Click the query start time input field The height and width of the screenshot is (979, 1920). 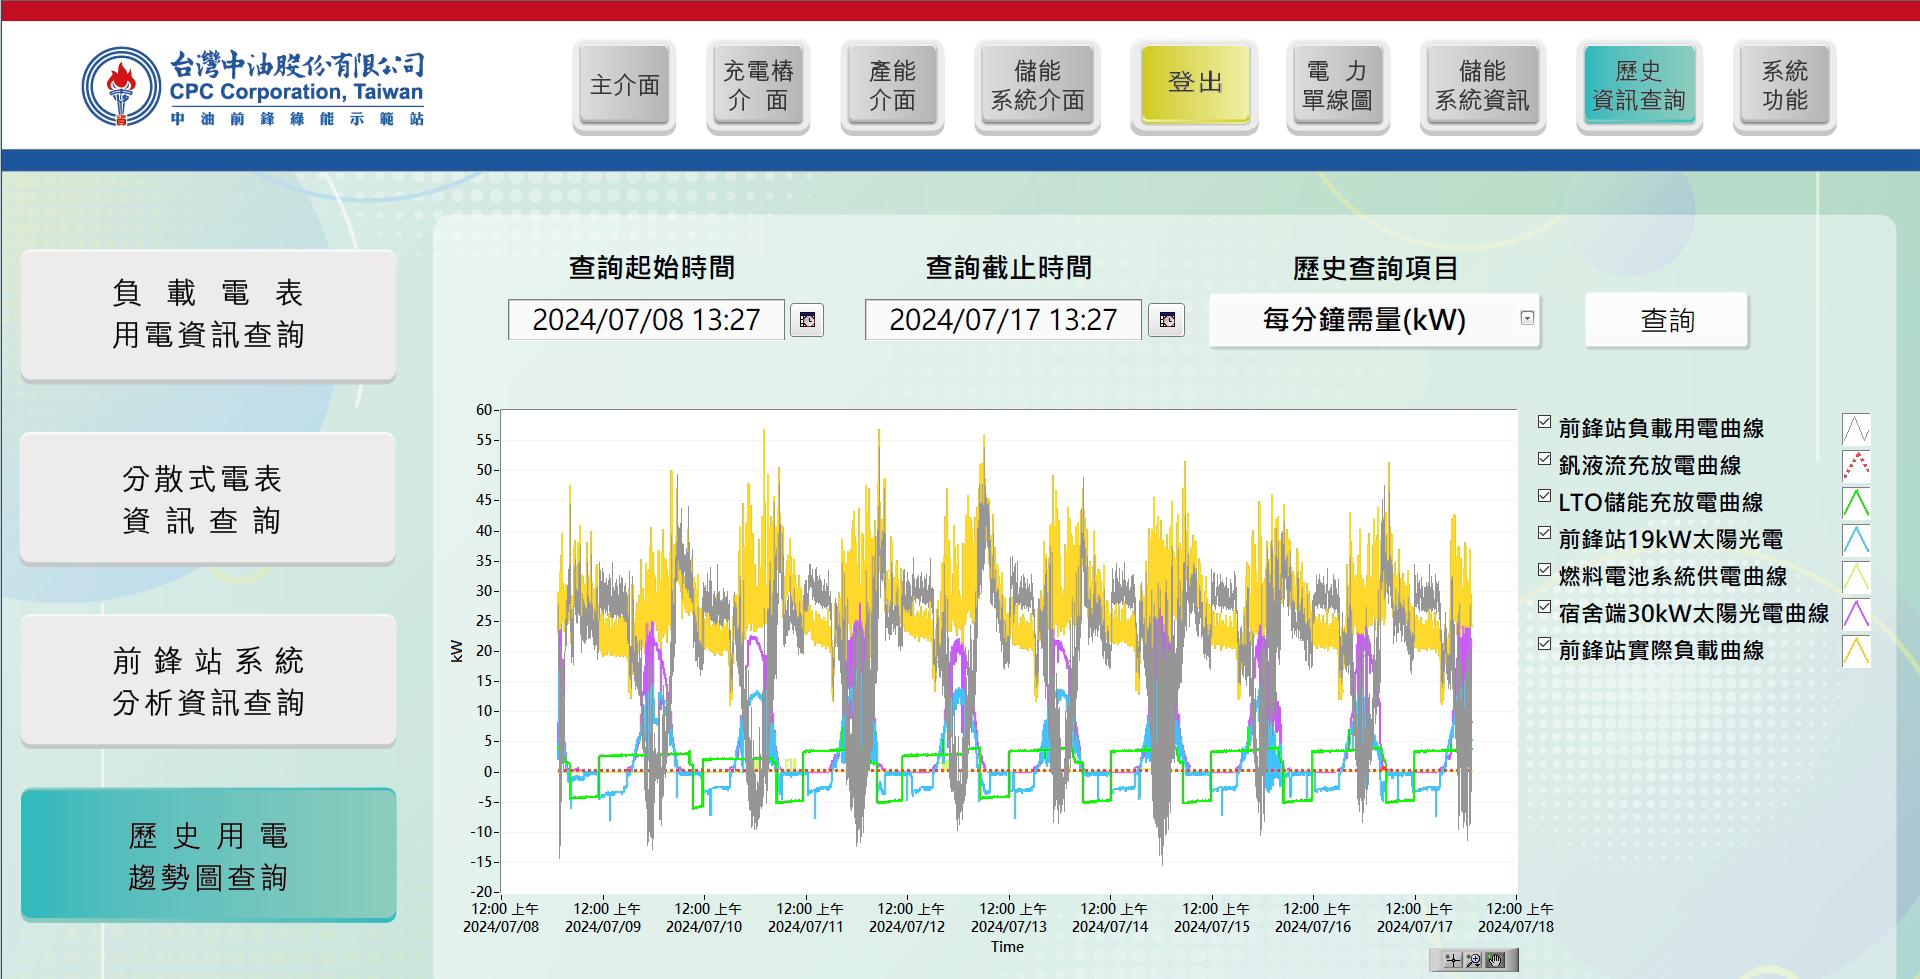646,320
